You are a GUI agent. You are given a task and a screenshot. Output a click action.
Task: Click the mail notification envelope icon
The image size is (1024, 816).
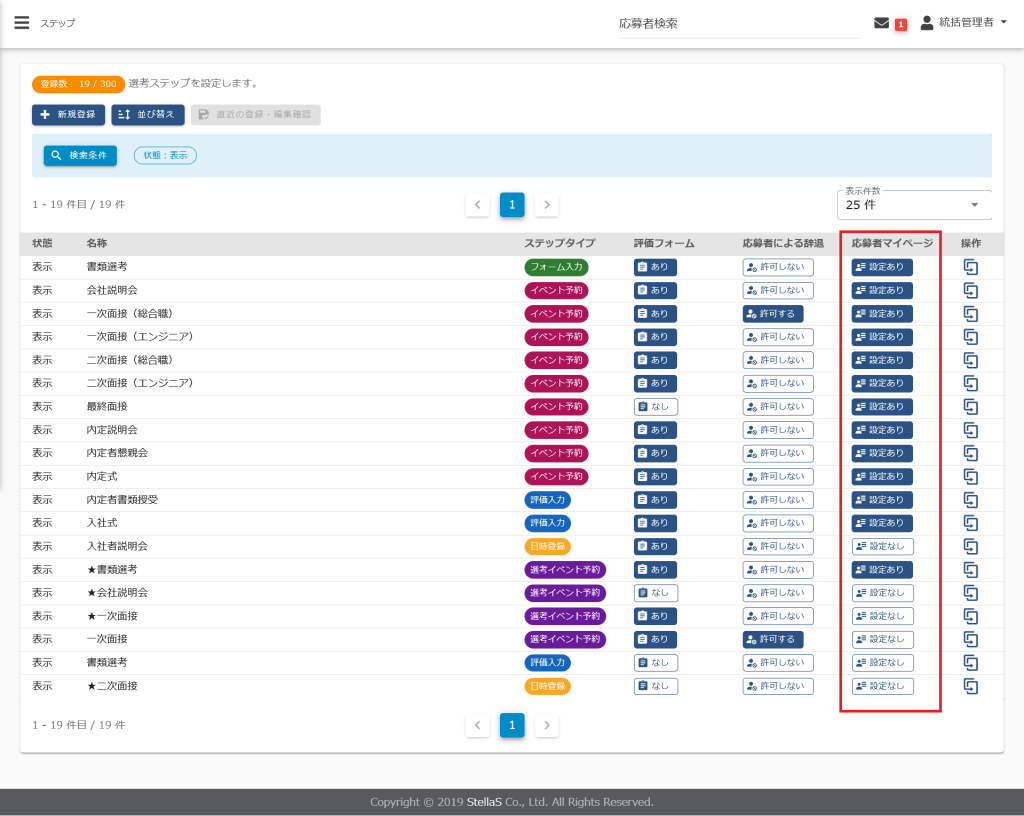[x=881, y=23]
